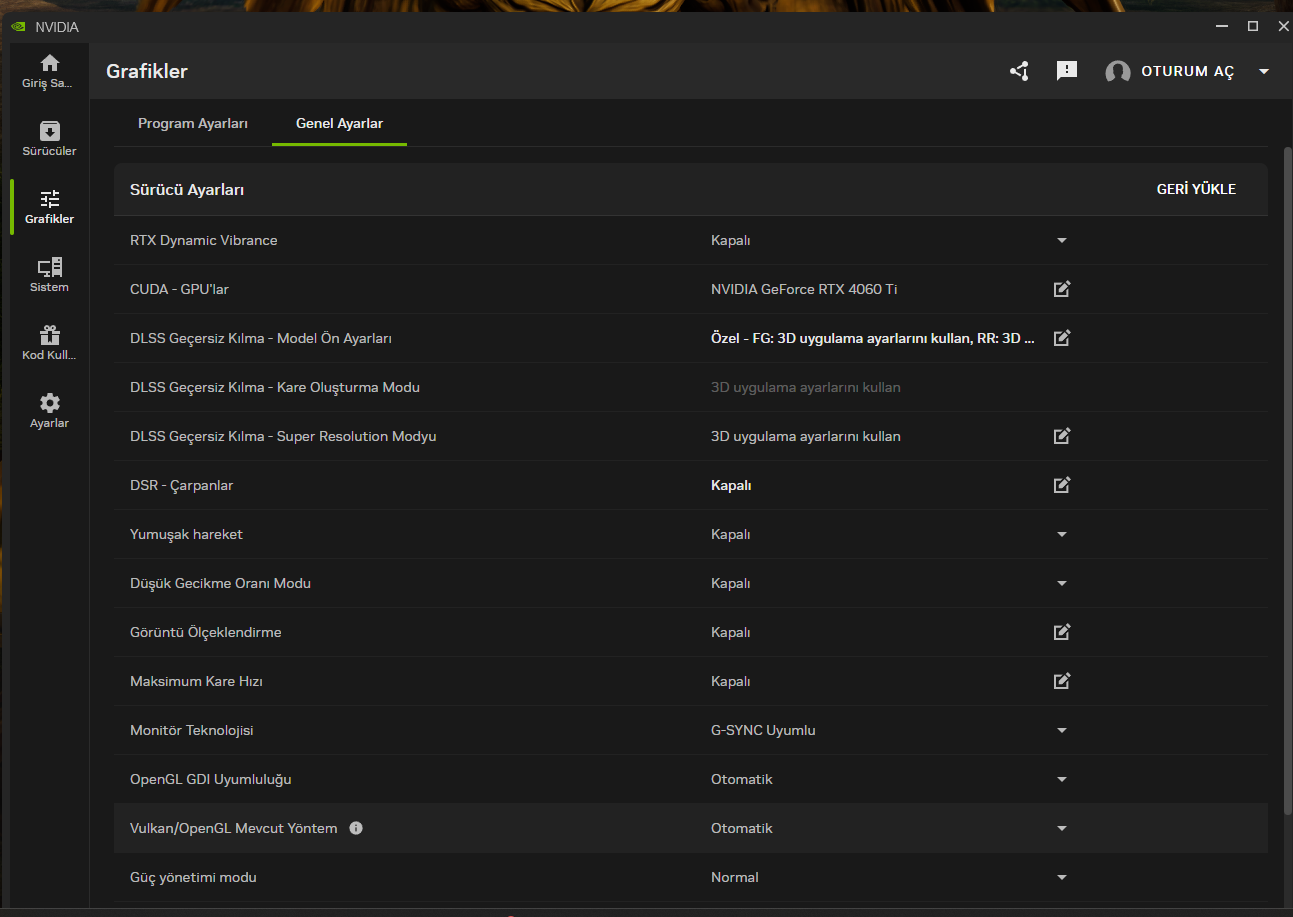Open the feedback notification icon
This screenshot has height=917, width=1293.
1067,71
